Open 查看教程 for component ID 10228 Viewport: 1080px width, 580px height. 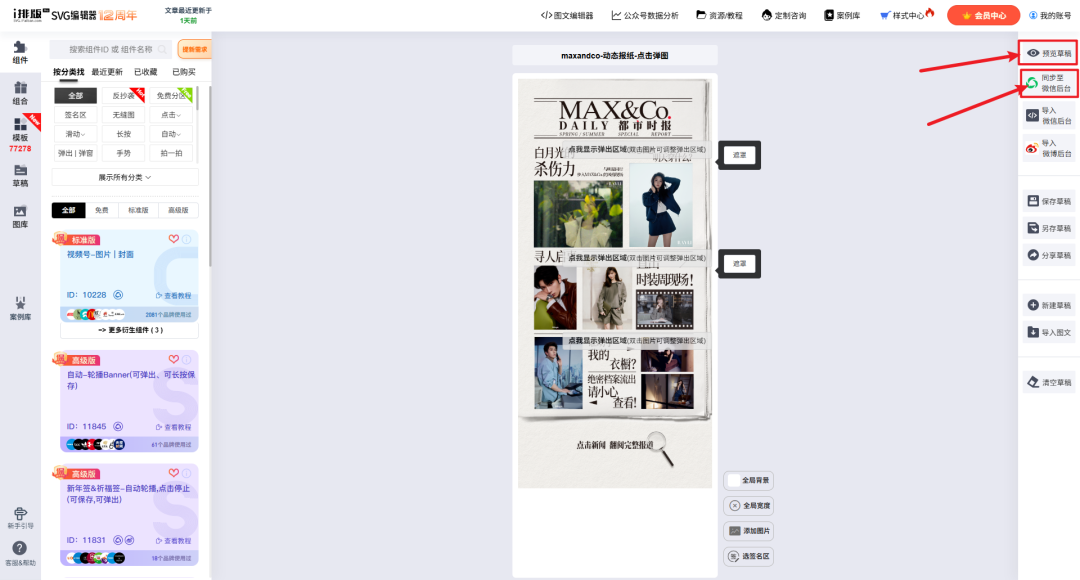(x=174, y=296)
